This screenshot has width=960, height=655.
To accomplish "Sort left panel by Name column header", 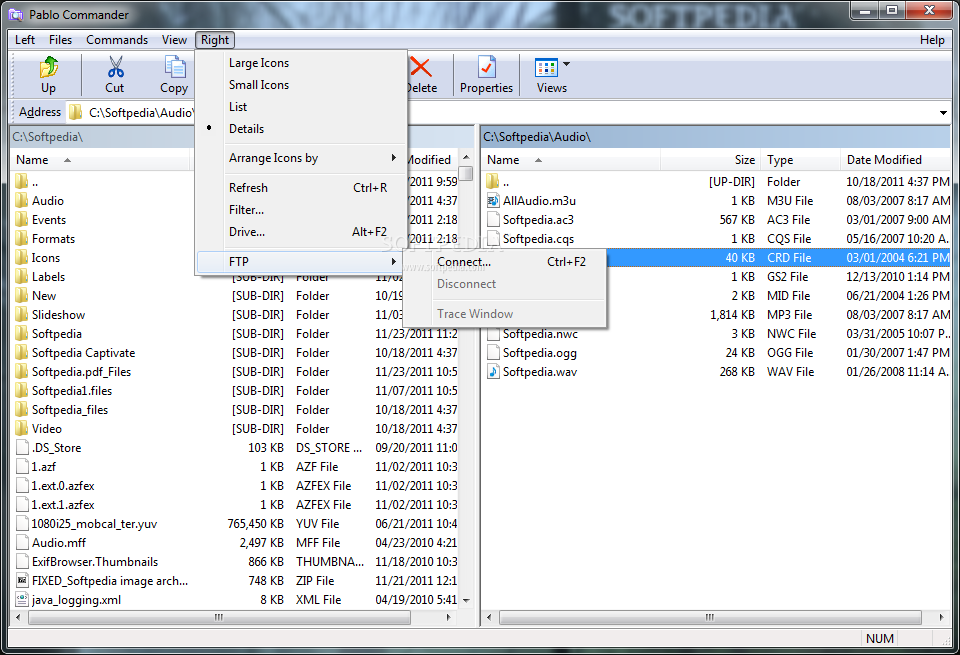I will 101,160.
